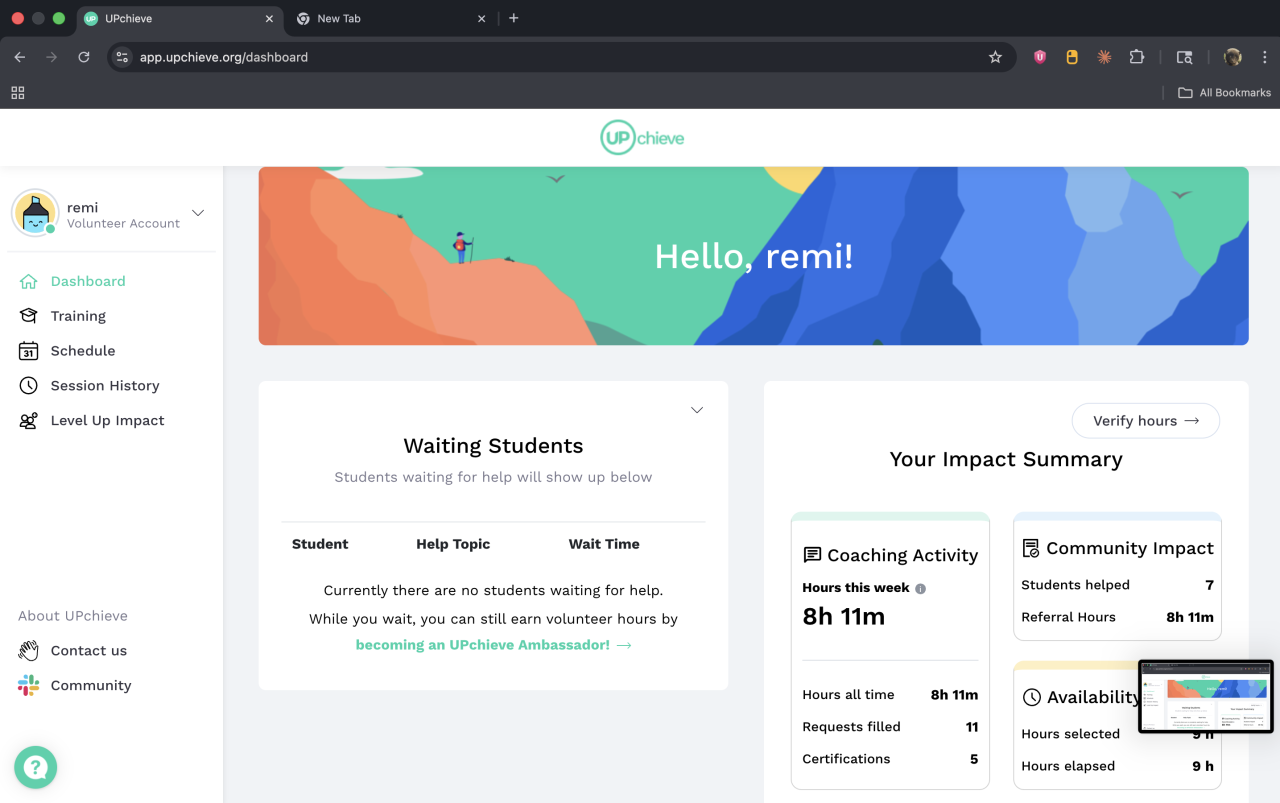
Task: Open the All Bookmarks folder
Action: (x=1224, y=93)
